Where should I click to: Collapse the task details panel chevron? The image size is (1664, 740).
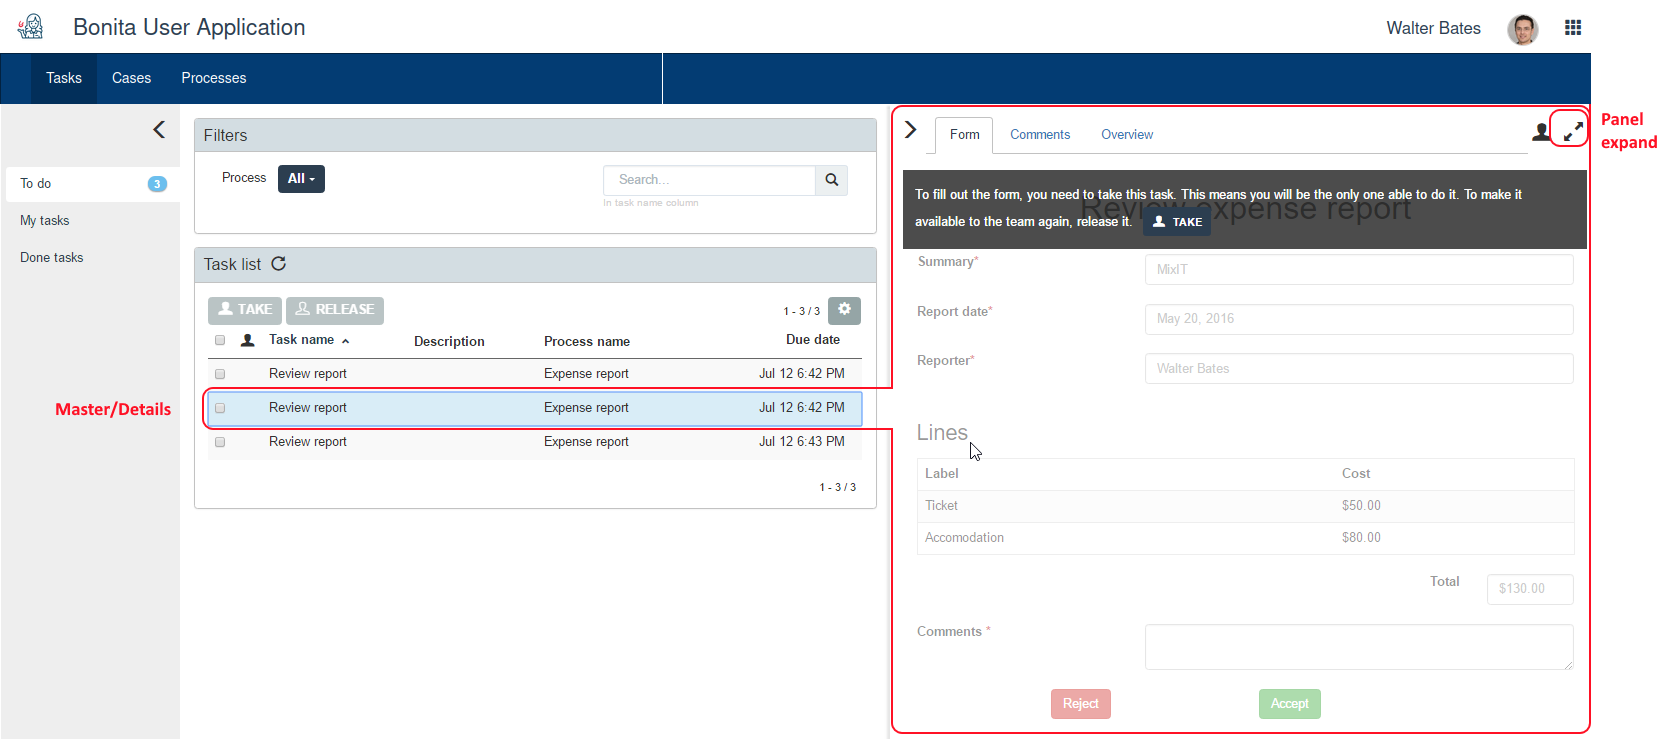[x=910, y=130]
